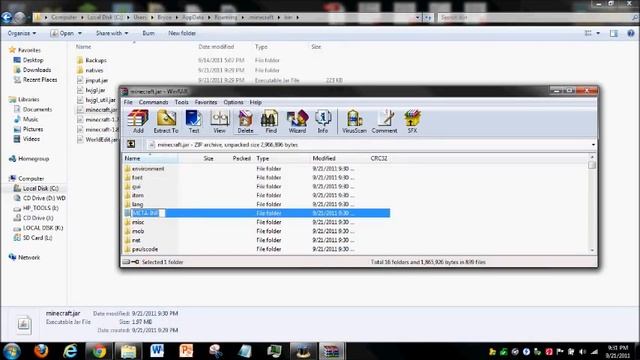The width and height of the screenshot is (640, 360).
Task: Open Internet Explorer from the taskbar
Action: (70, 351)
